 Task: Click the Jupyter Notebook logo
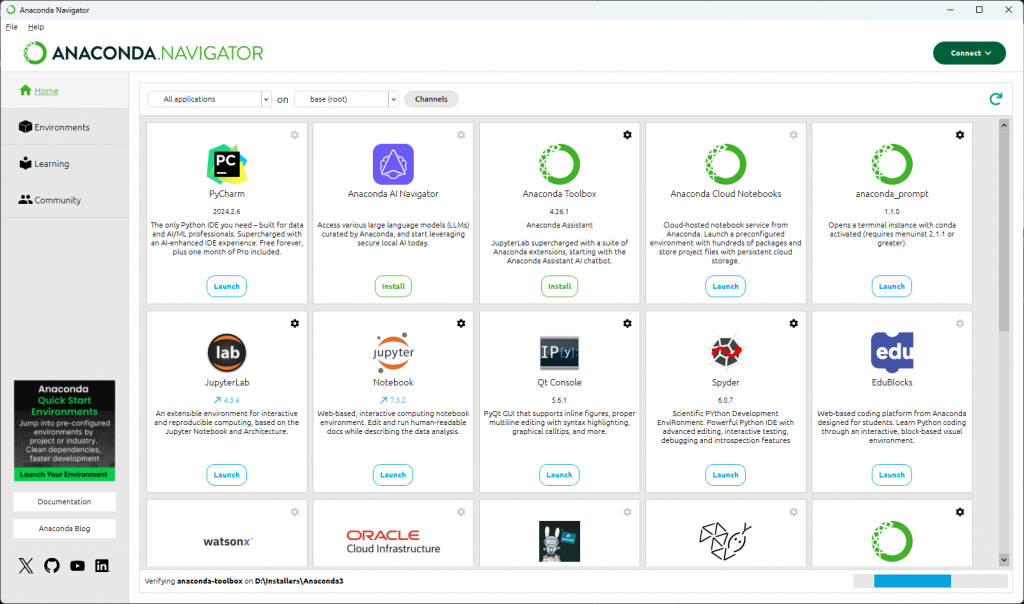393,353
